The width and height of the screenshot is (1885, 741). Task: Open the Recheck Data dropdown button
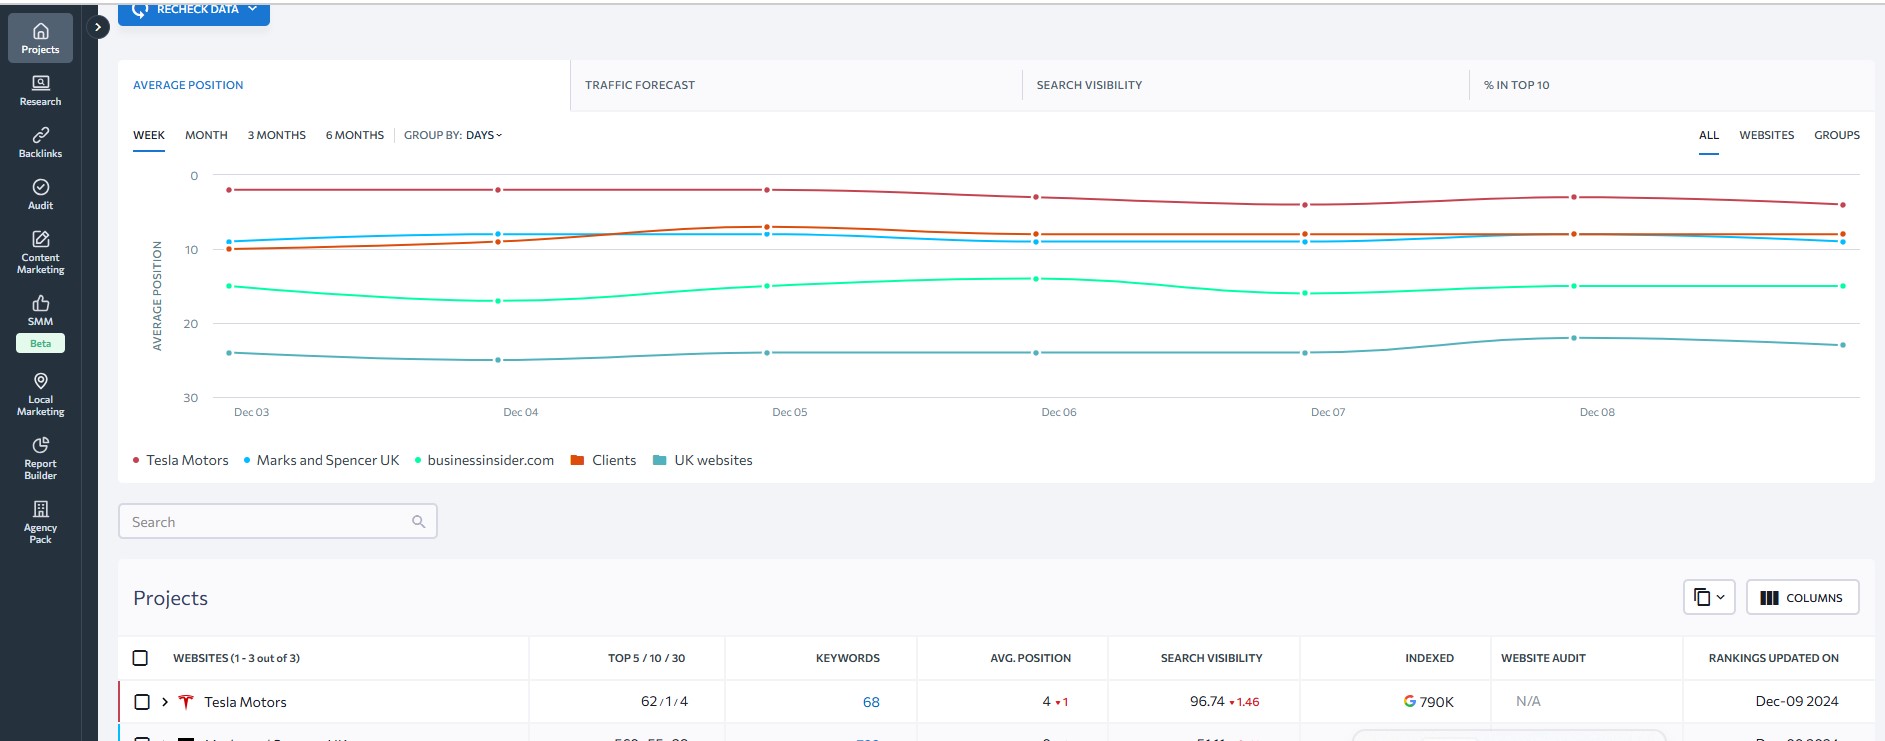pos(194,12)
